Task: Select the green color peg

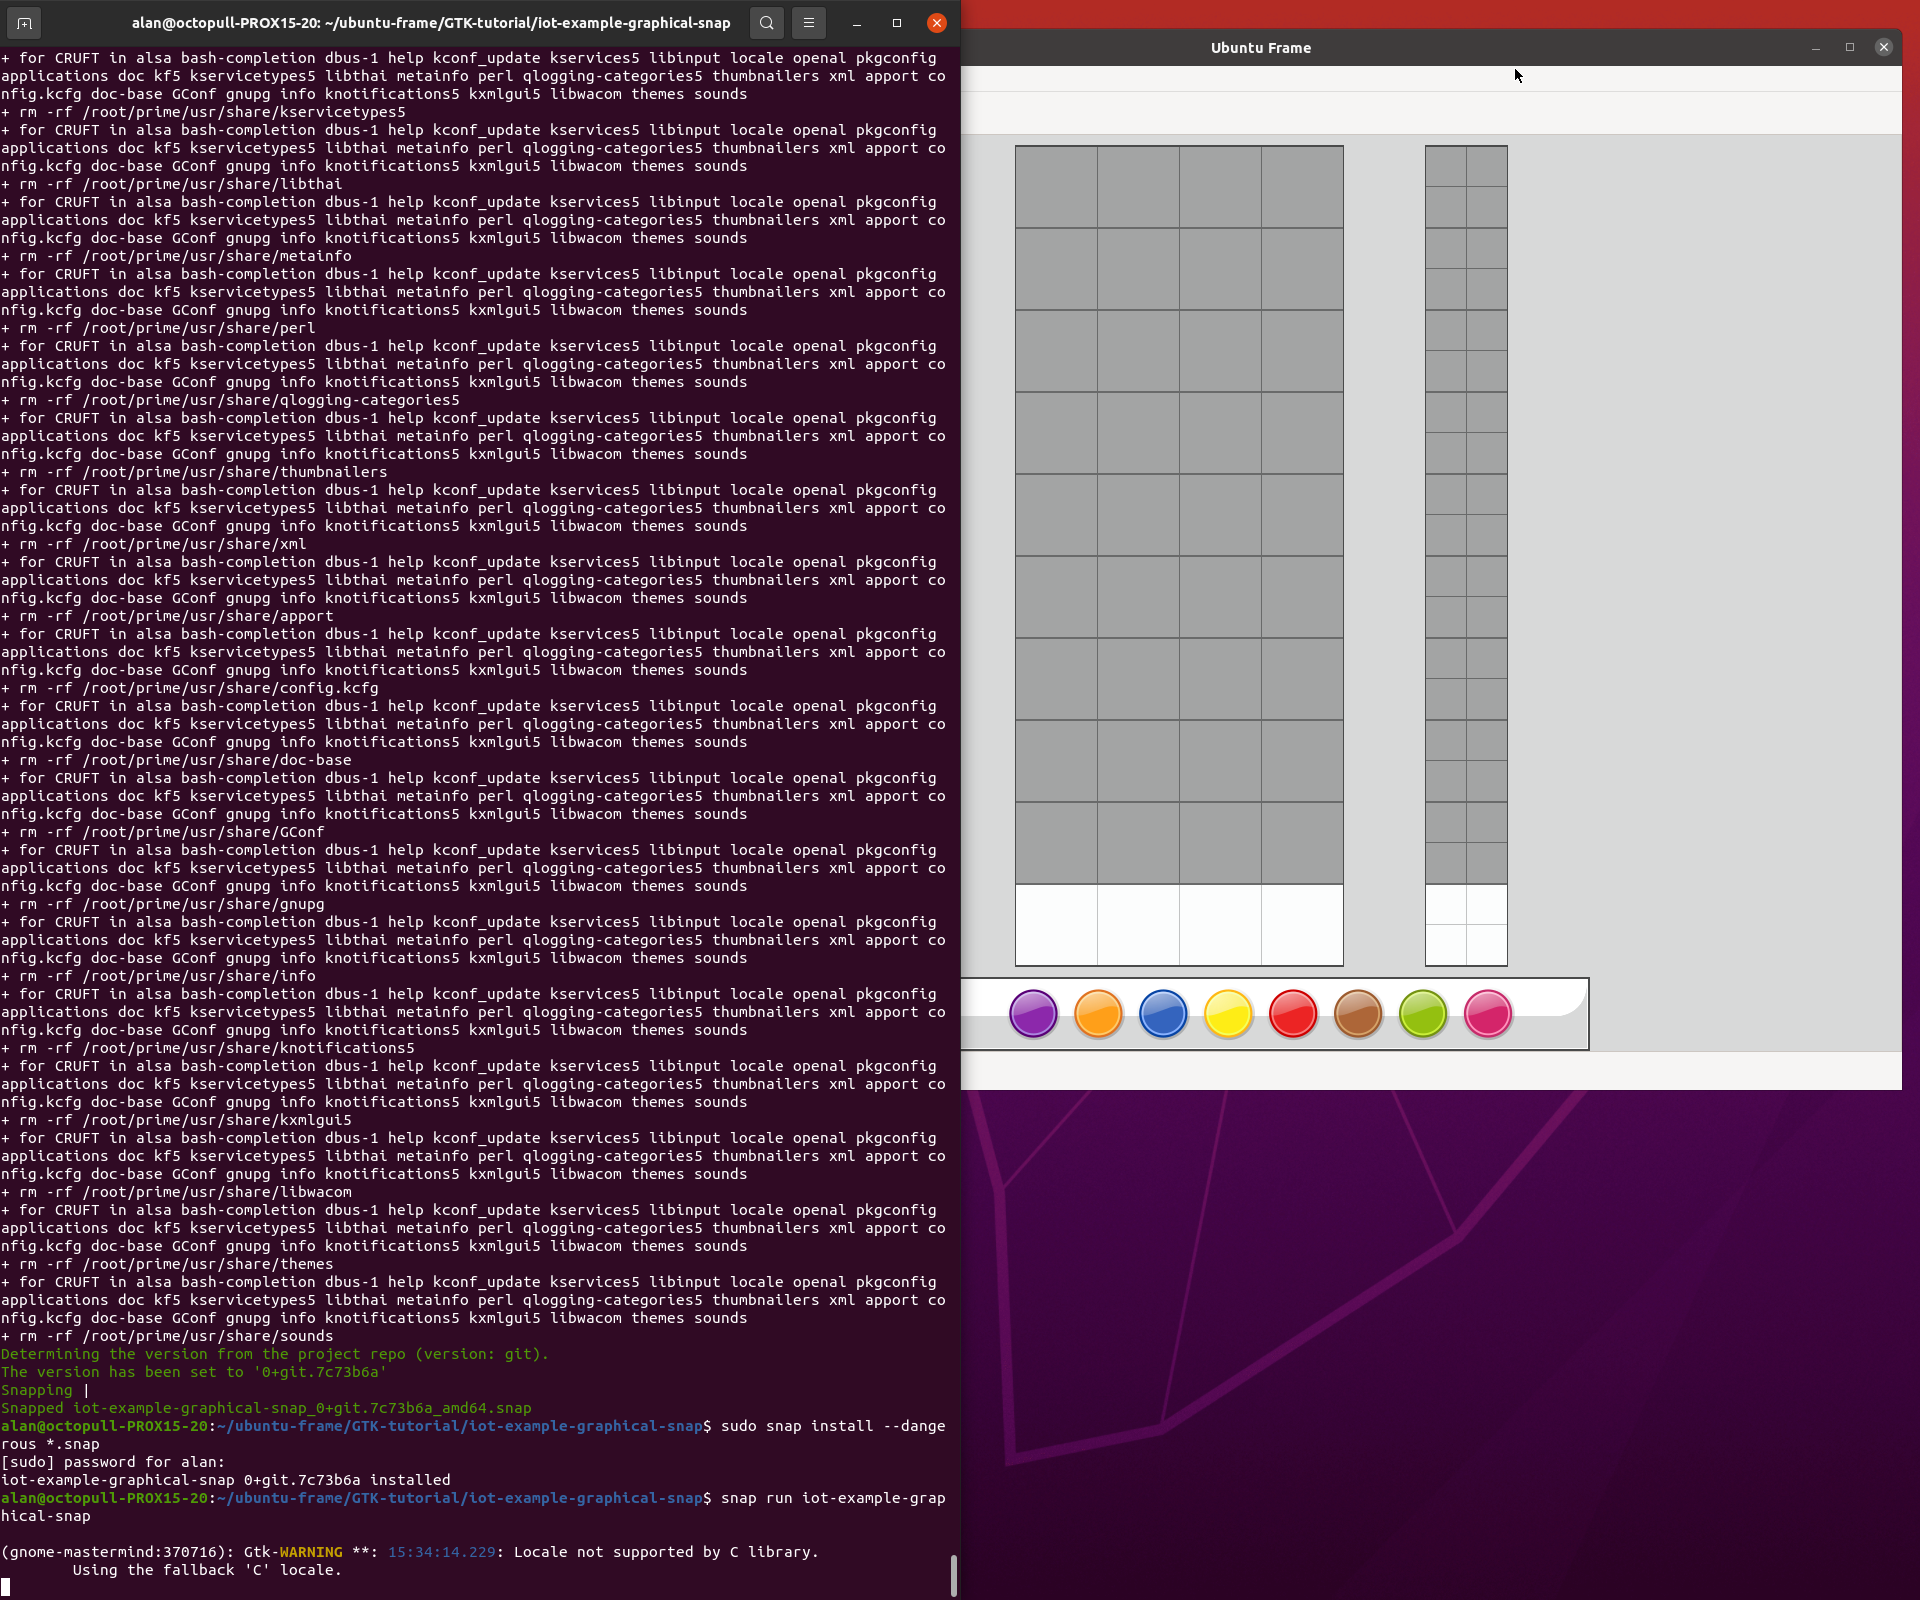Action: click(1423, 1013)
